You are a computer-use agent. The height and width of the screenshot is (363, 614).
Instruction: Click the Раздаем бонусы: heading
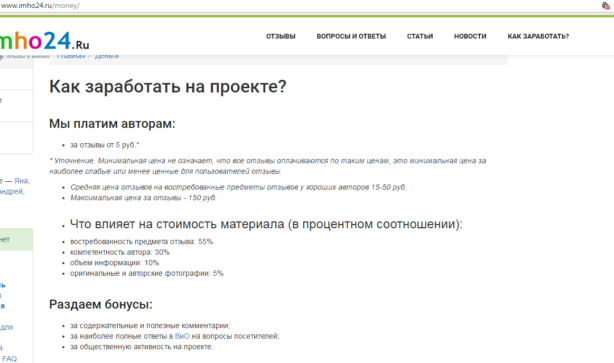pyautogui.click(x=101, y=304)
